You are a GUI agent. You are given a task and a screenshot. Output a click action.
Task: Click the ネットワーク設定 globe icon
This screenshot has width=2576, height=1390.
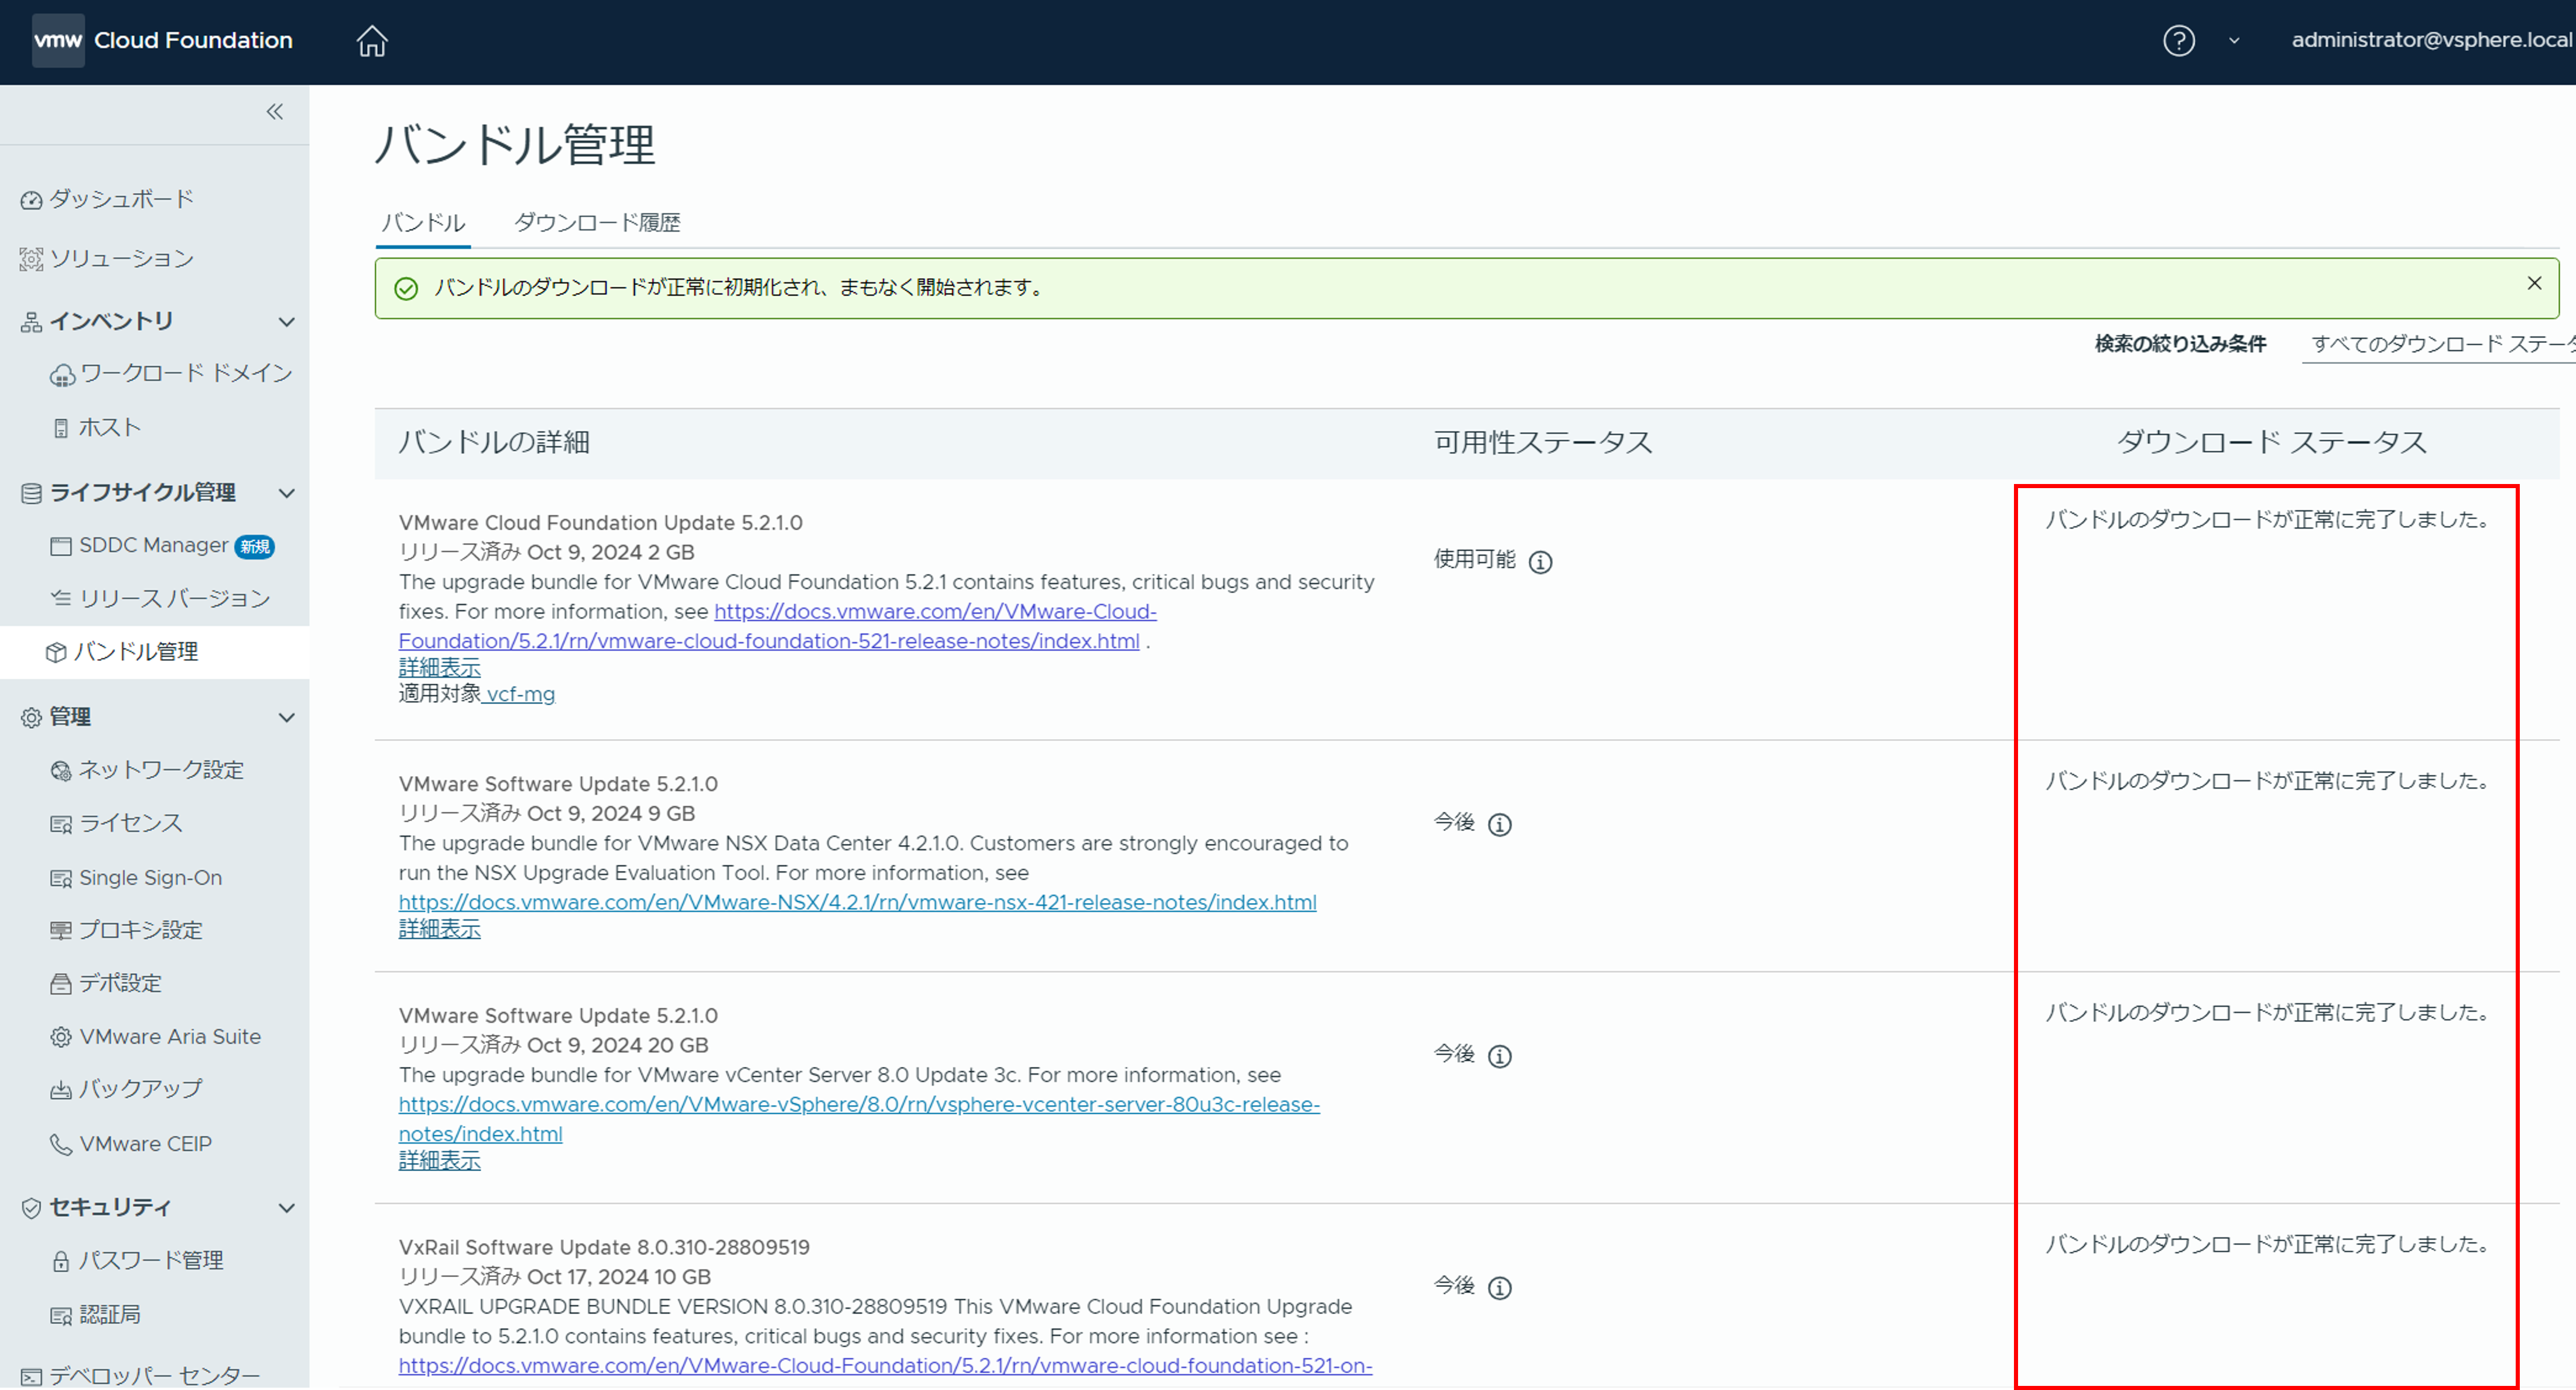(61, 771)
